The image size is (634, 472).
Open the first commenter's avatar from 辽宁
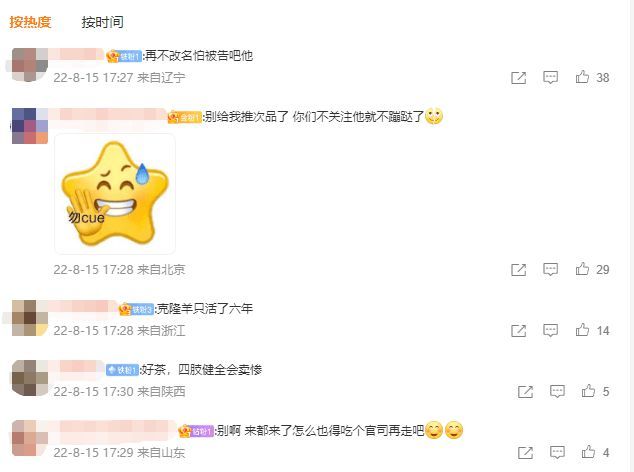[30, 65]
